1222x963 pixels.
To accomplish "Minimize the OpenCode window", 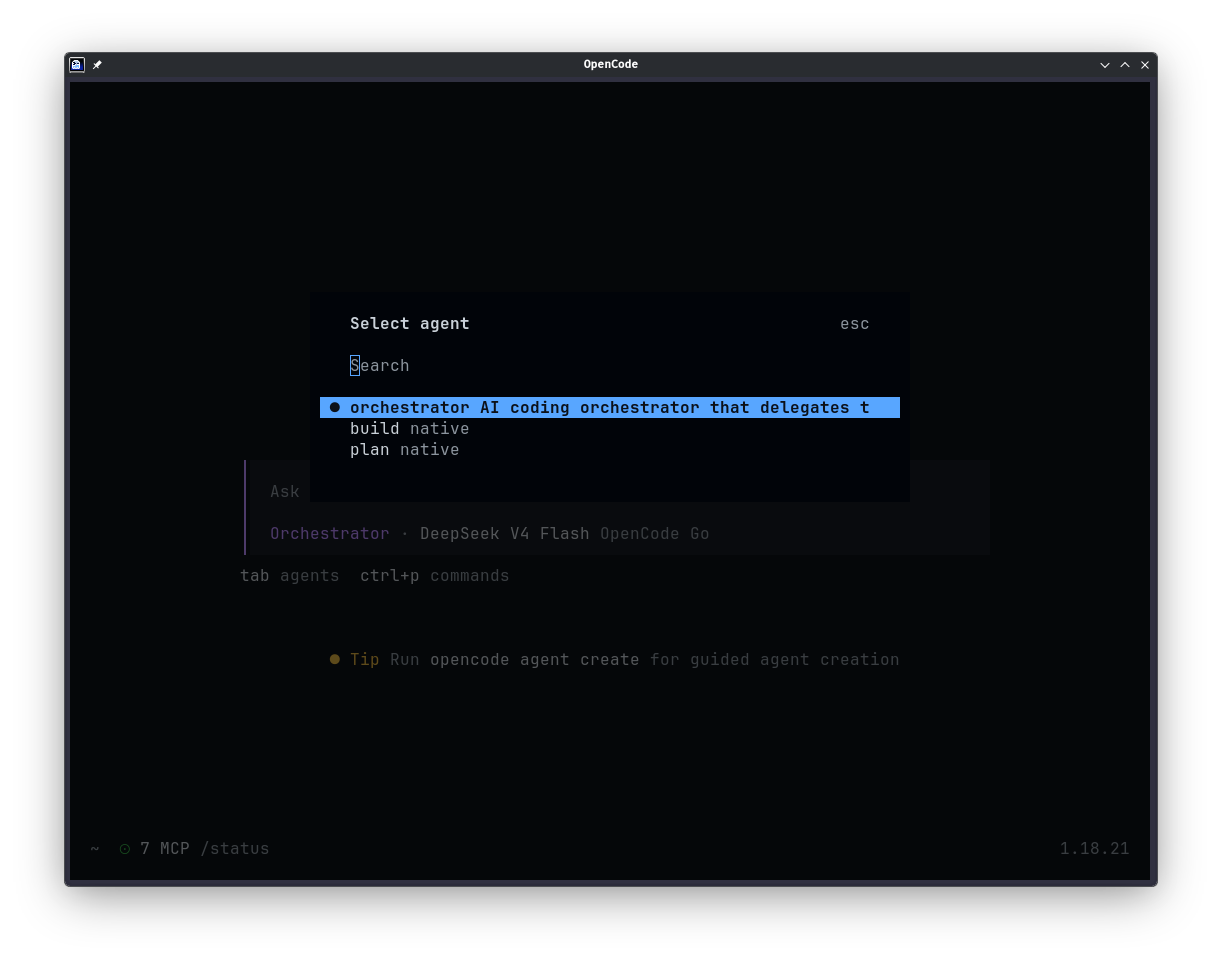I will (1105, 64).
